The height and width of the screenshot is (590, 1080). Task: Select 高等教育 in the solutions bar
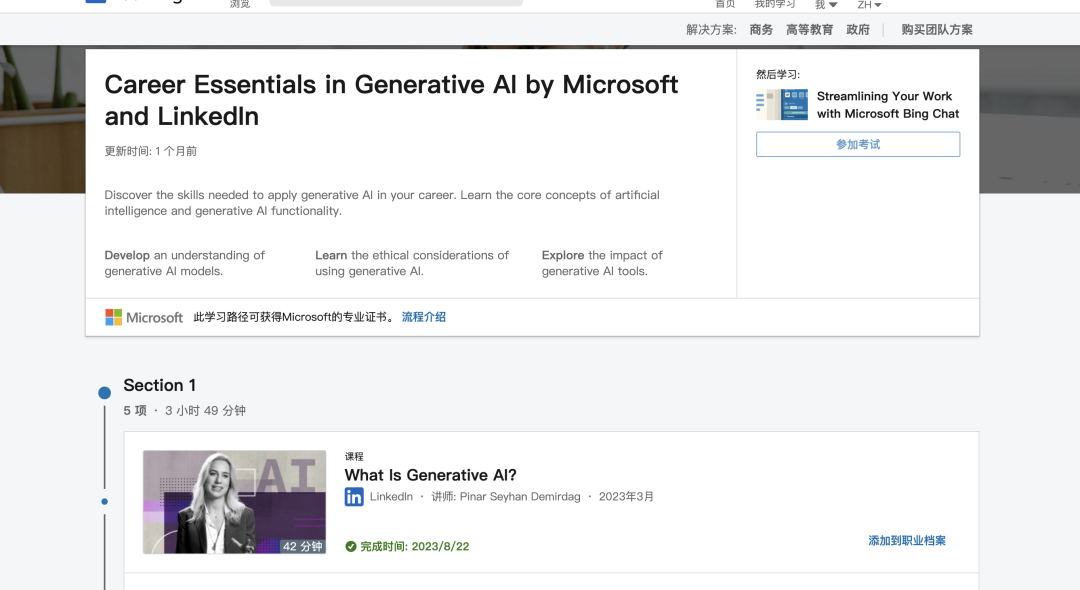coord(809,29)
